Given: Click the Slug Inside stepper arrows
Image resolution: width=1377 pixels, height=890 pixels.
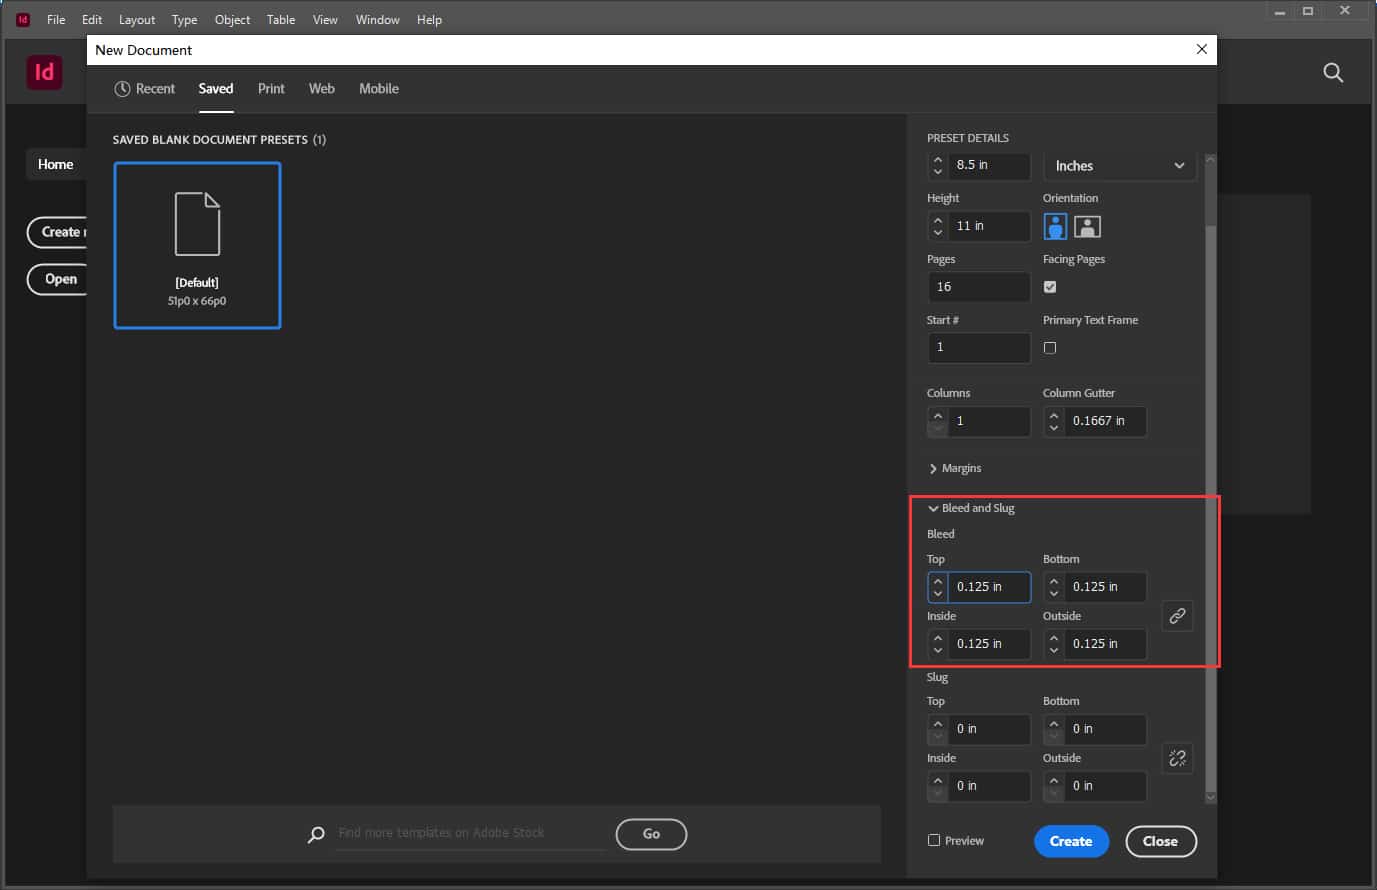Looking at the screenshot, I should [x=938, y=786].
